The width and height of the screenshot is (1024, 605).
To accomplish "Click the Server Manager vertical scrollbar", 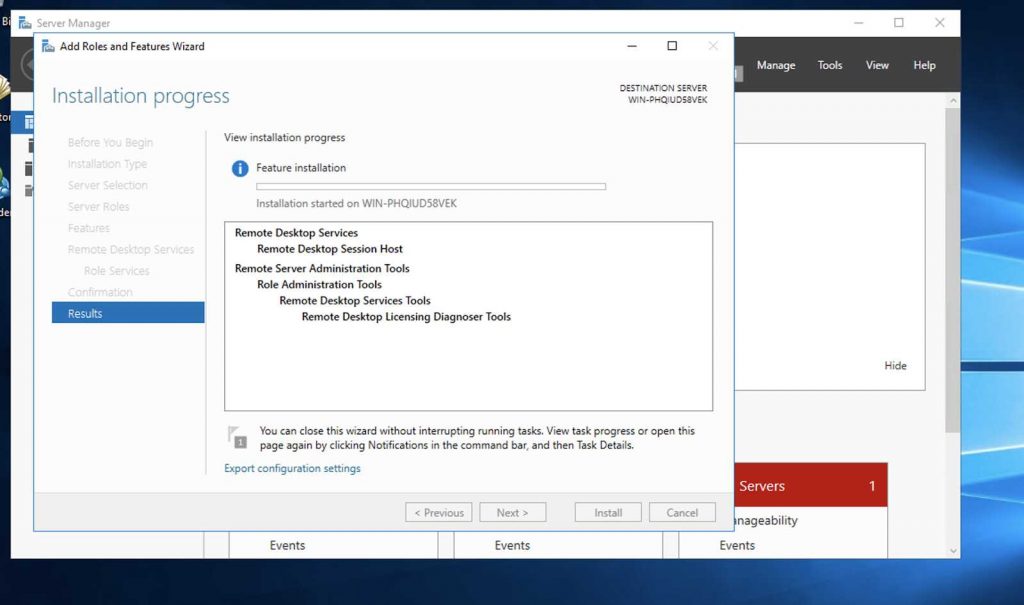I will click(952, 300).
